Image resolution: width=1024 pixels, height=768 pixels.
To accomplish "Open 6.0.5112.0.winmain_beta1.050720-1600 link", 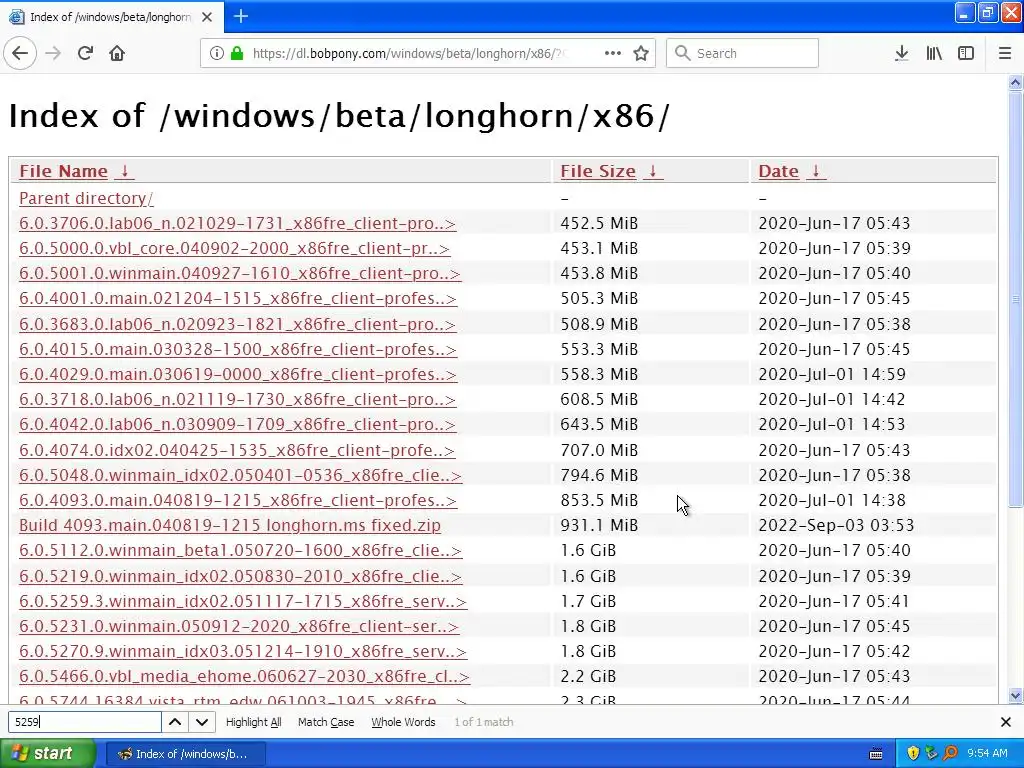I will (x=240, y=551).
